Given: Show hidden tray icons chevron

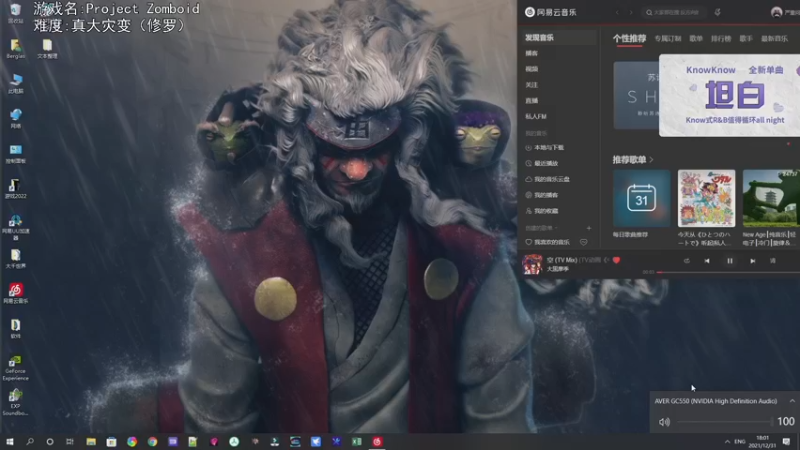Looking at the screenshot, I should 727,442.
